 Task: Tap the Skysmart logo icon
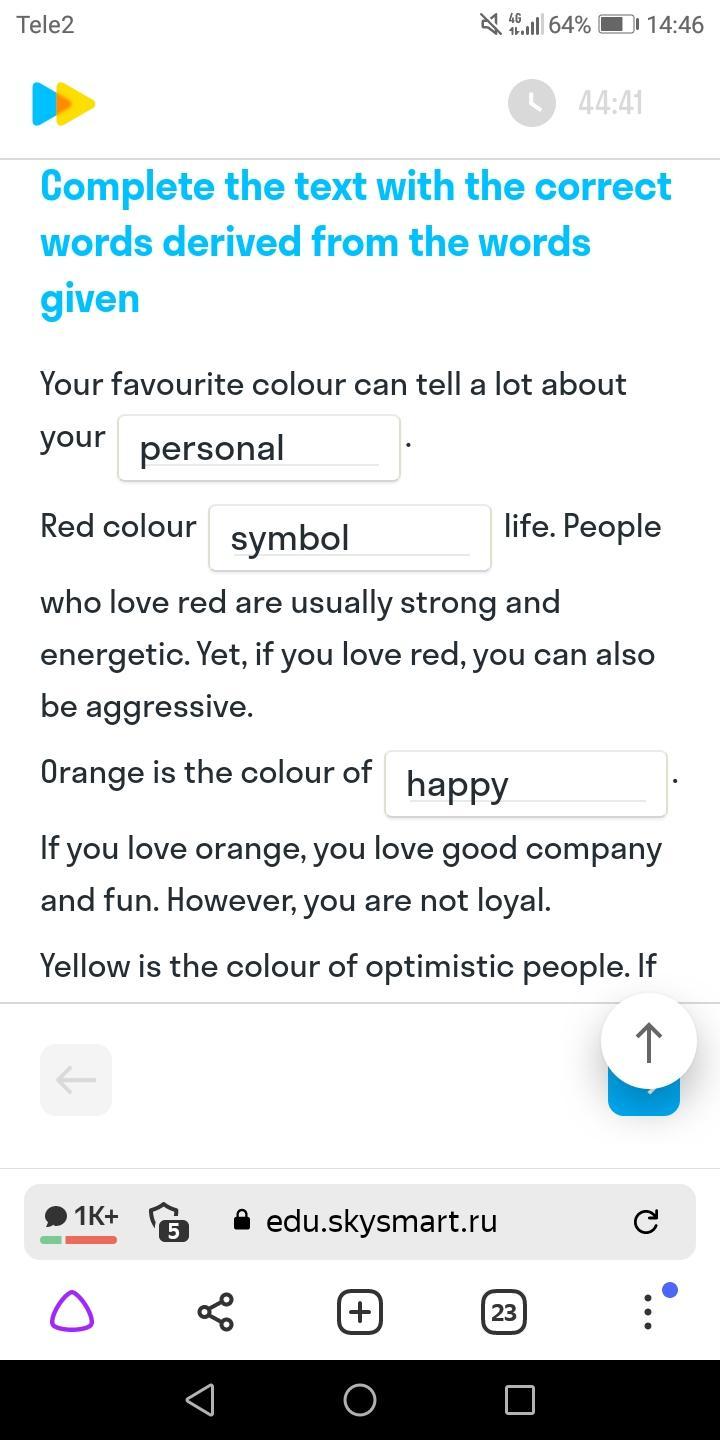click(x=63, y=104)
